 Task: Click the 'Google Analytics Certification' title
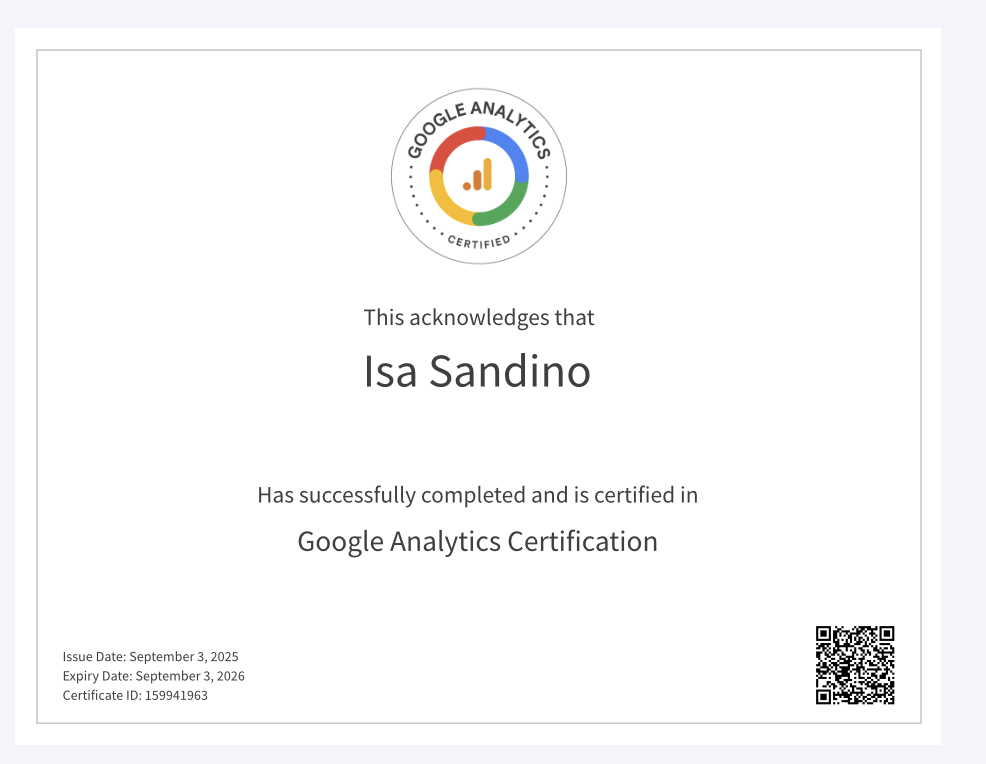click(x=477, y=542)
